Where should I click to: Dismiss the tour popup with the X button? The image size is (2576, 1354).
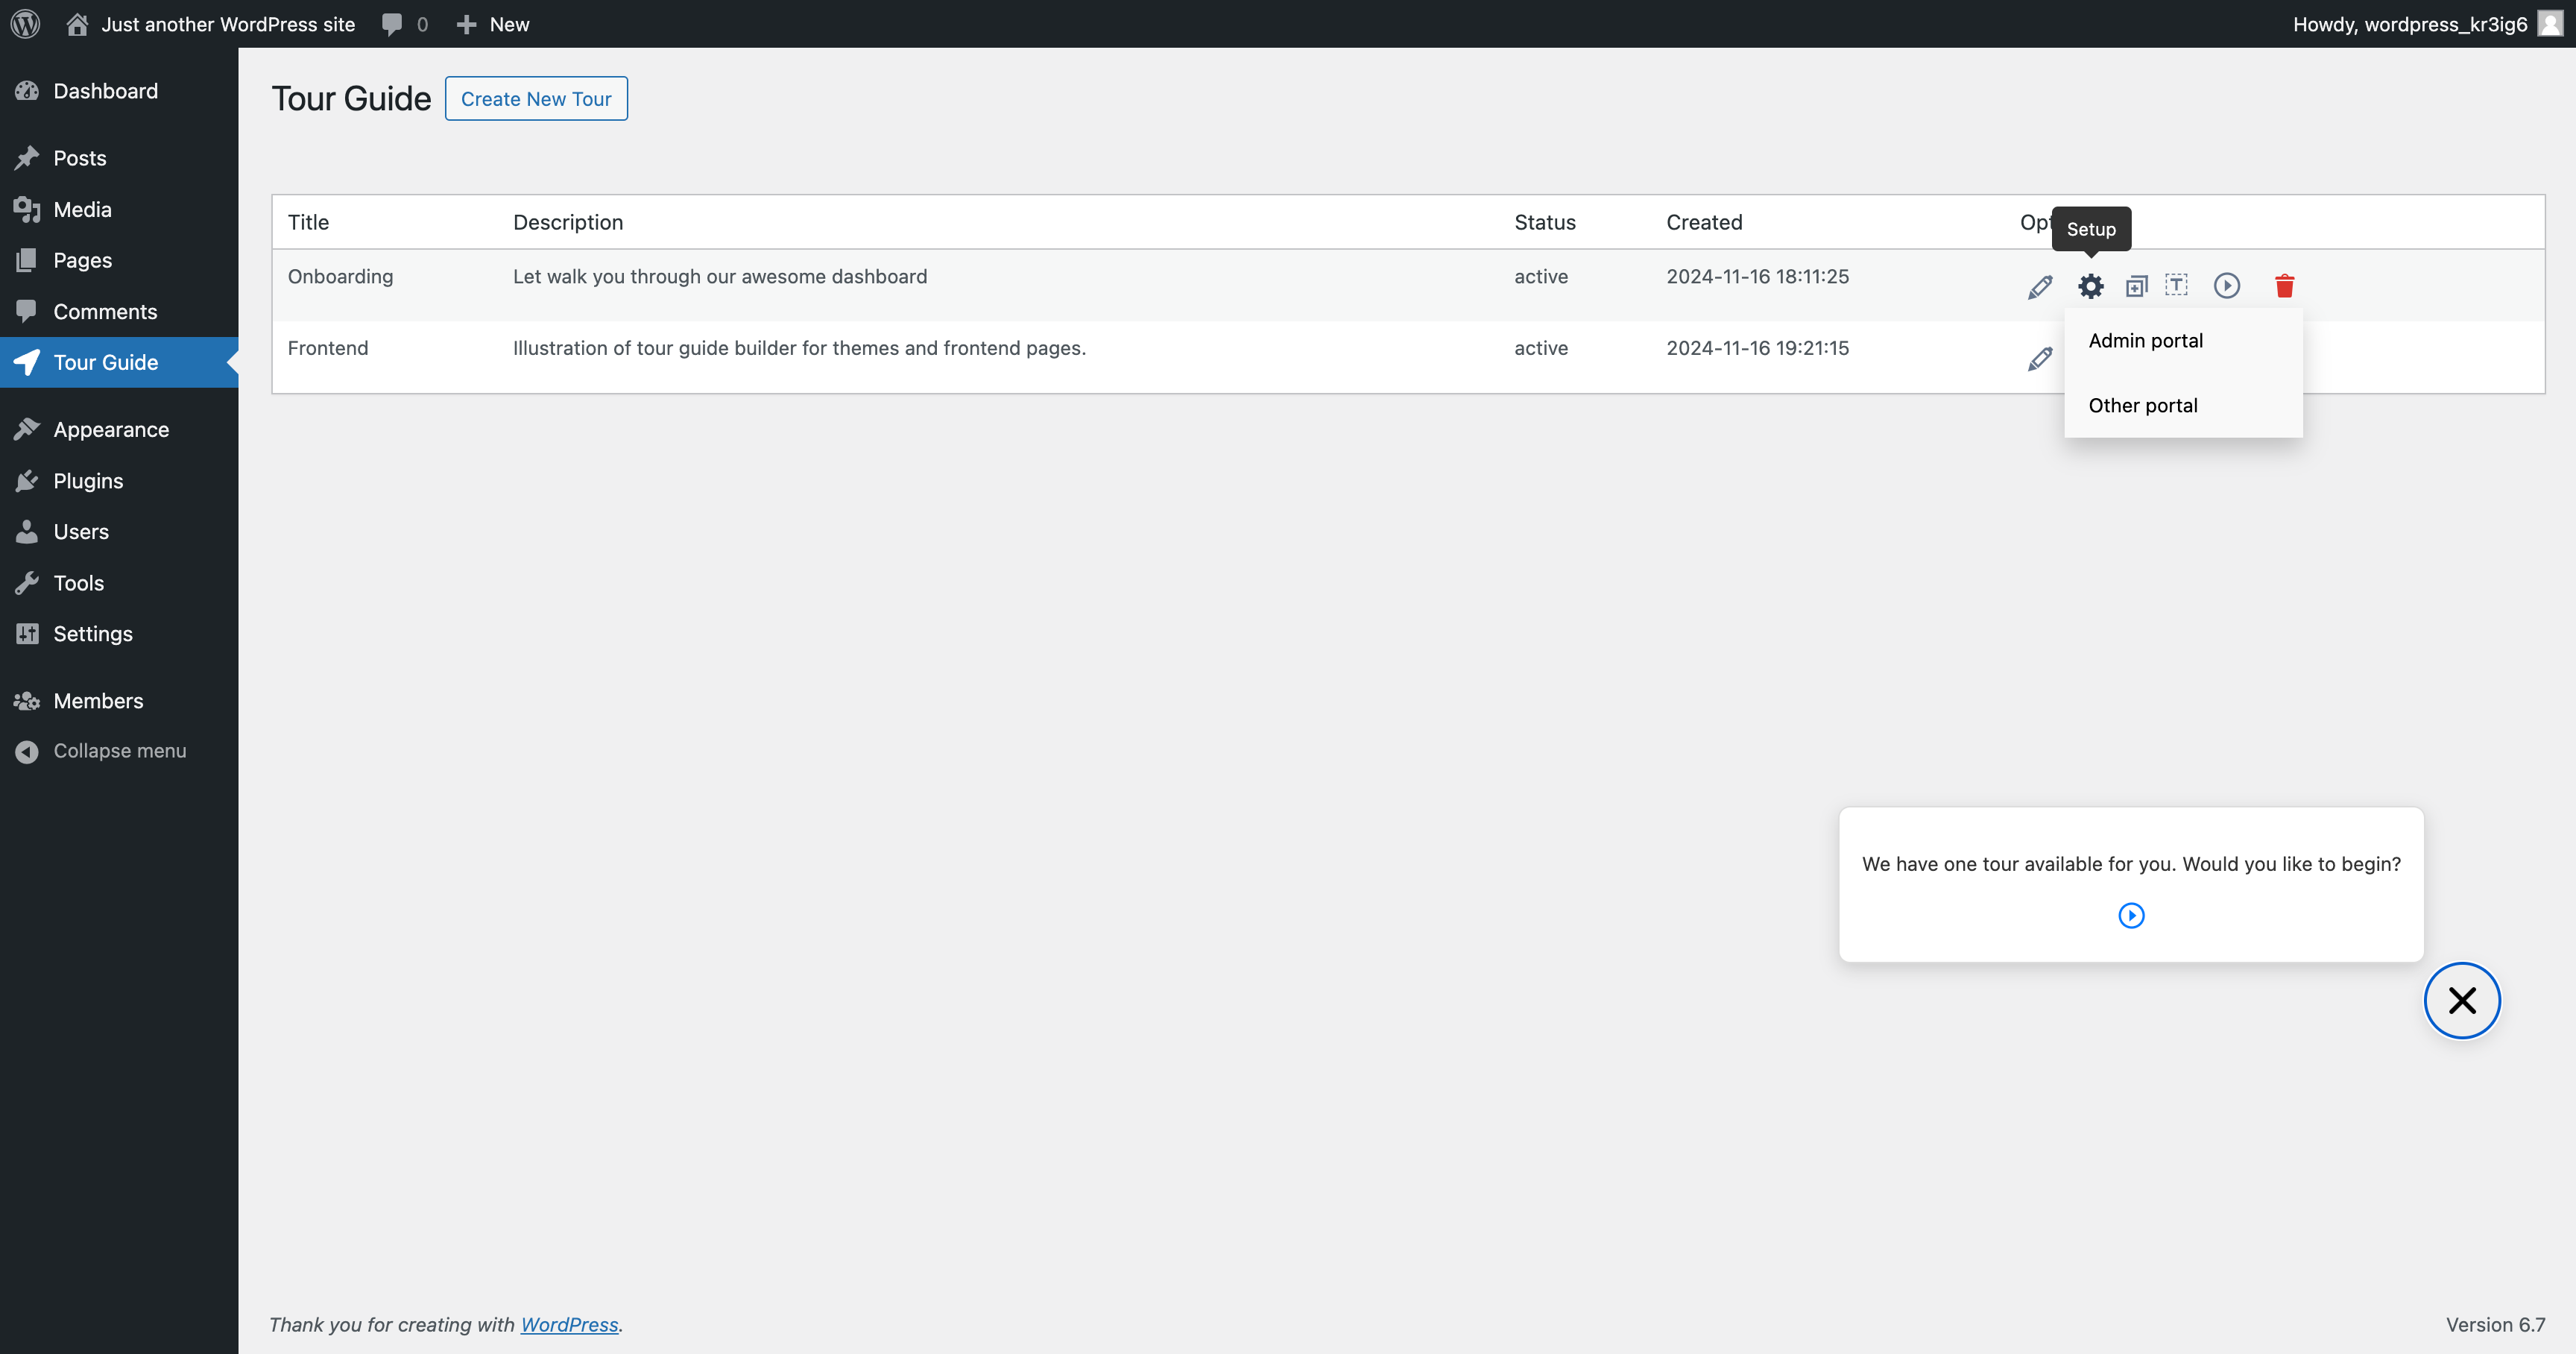point(2462,1000)
